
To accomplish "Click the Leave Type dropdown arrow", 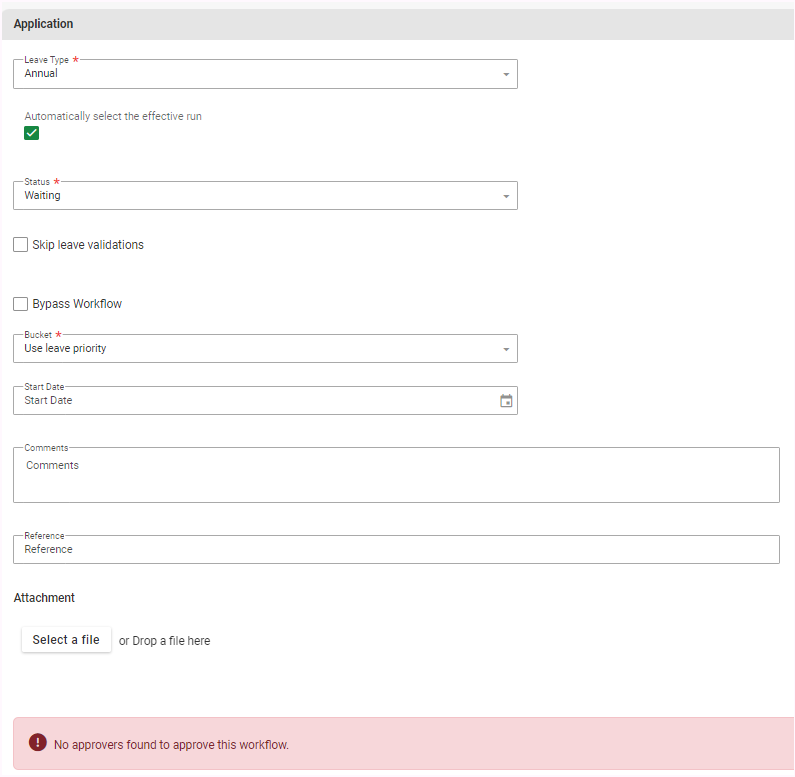I will click(506, 75).
